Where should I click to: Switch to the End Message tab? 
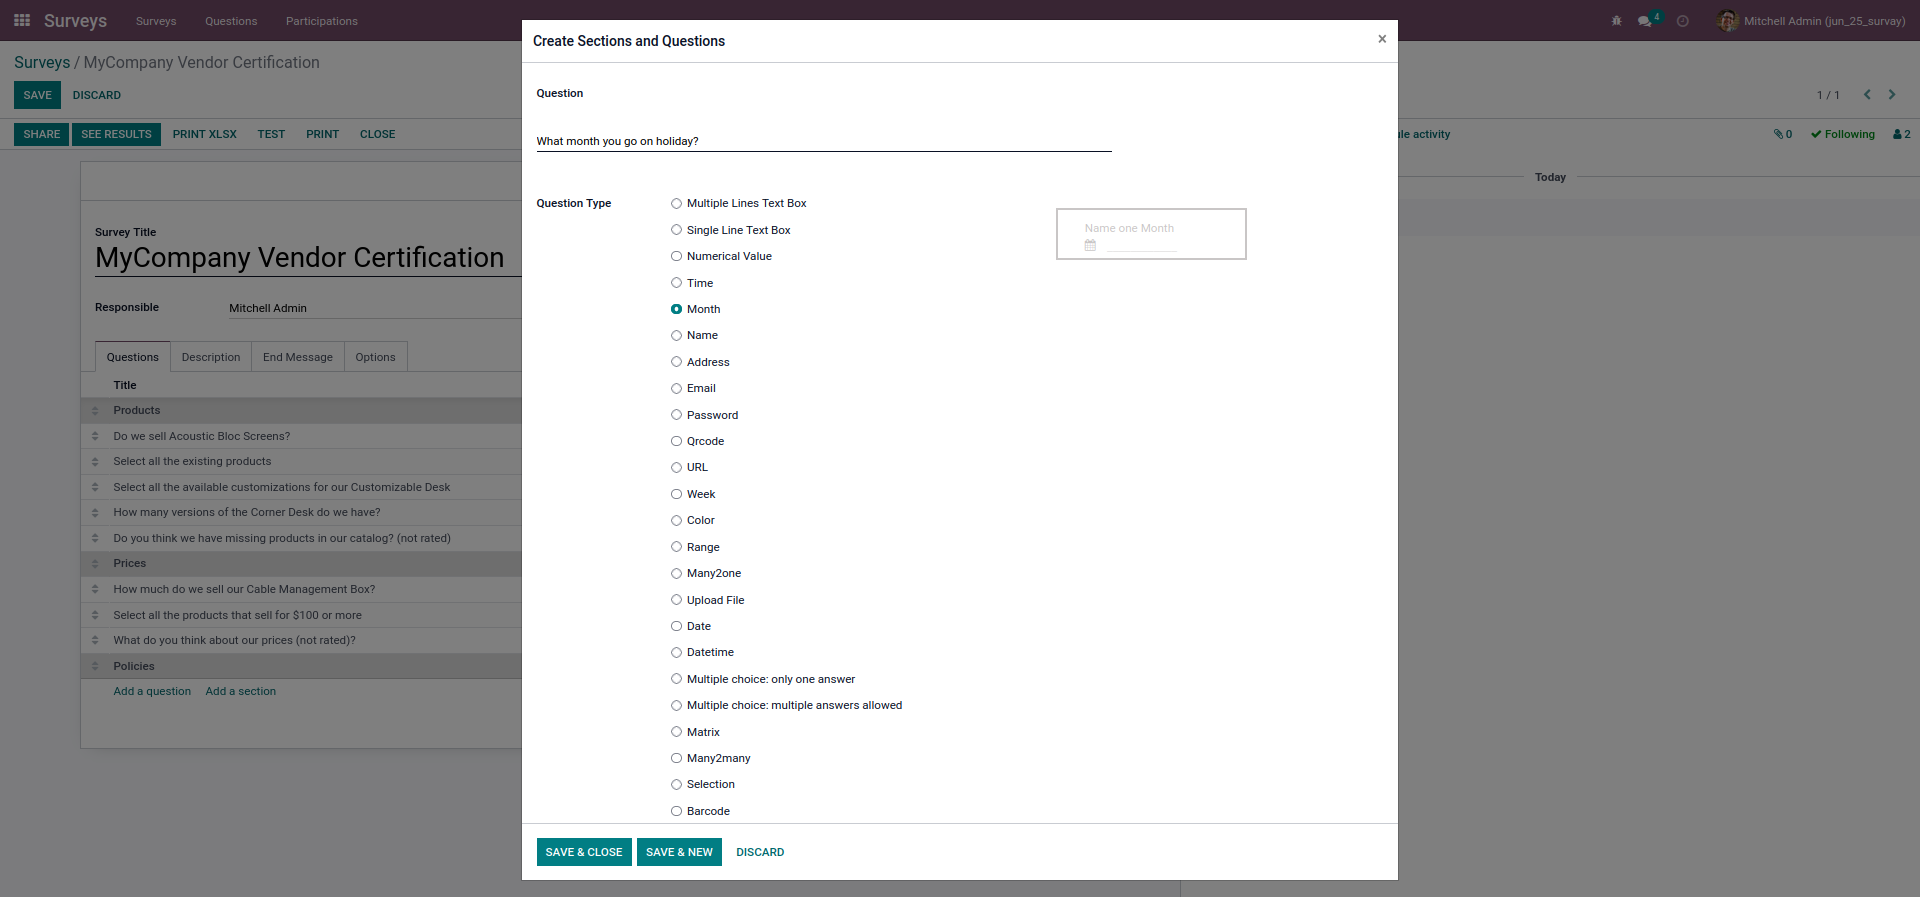point(298,357)
